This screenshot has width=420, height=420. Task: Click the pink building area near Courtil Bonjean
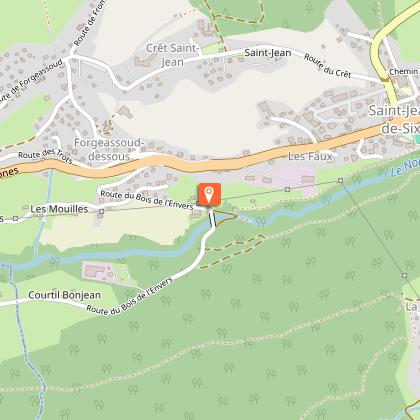tap(99, 272)
